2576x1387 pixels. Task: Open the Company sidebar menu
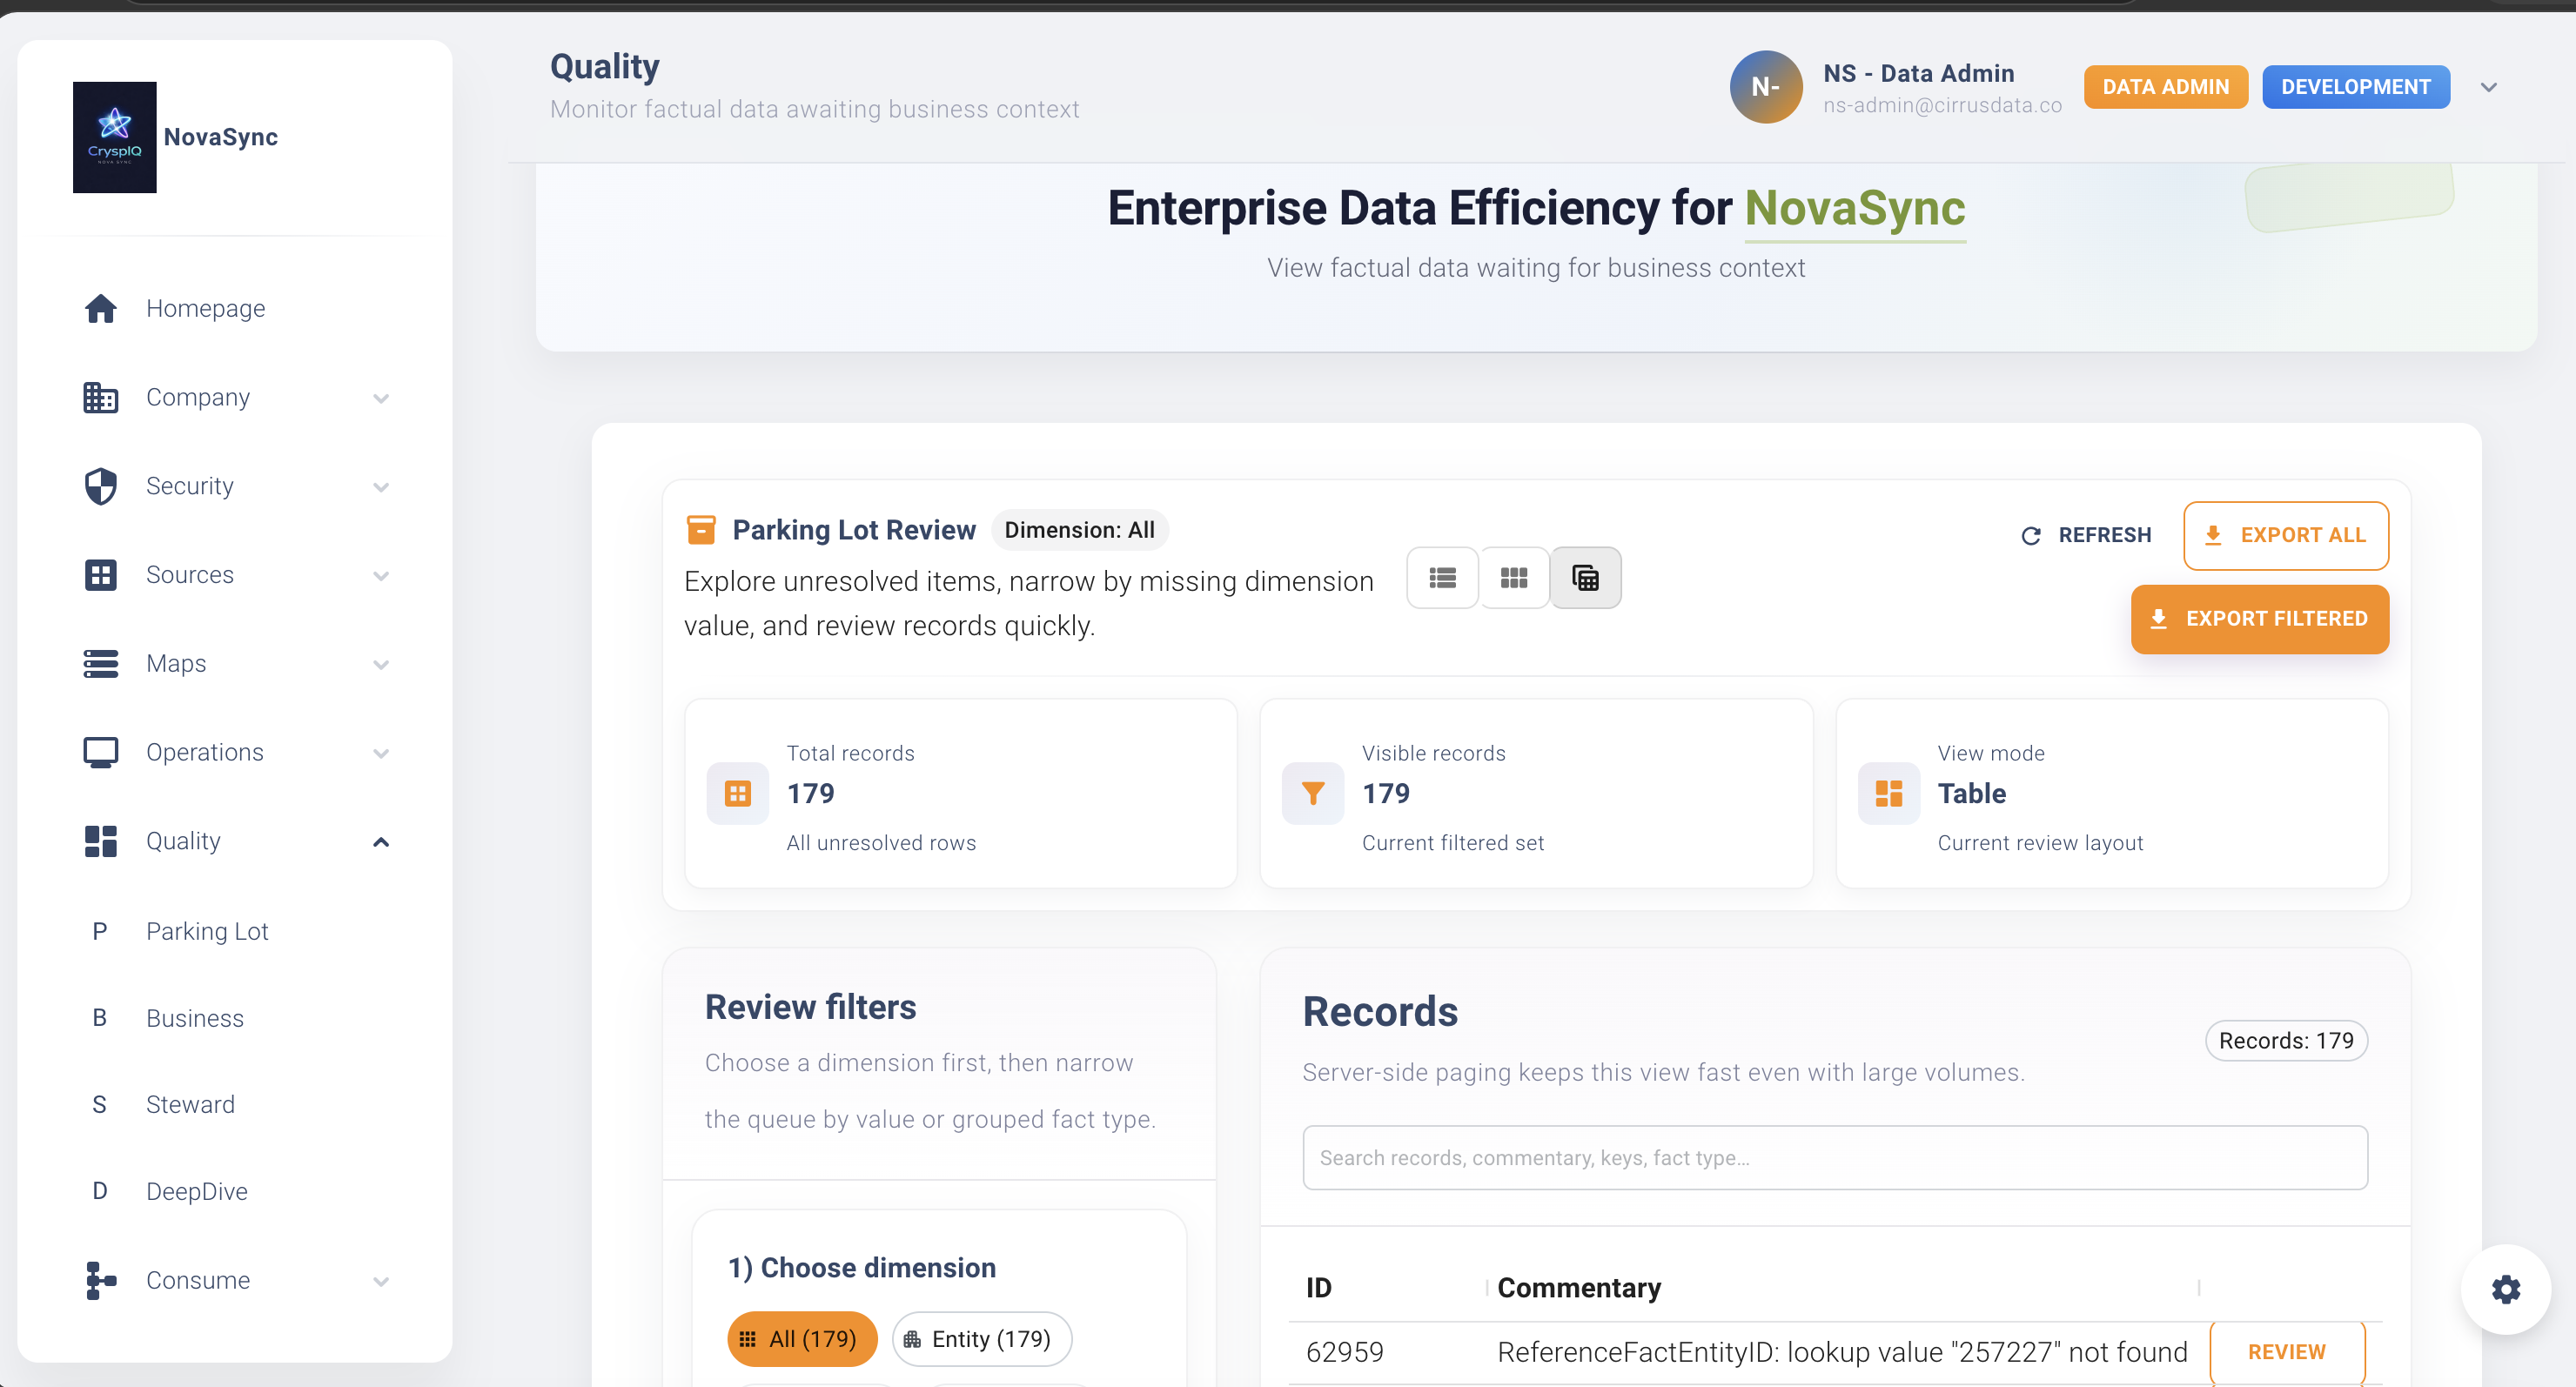[x=235, y=398]
